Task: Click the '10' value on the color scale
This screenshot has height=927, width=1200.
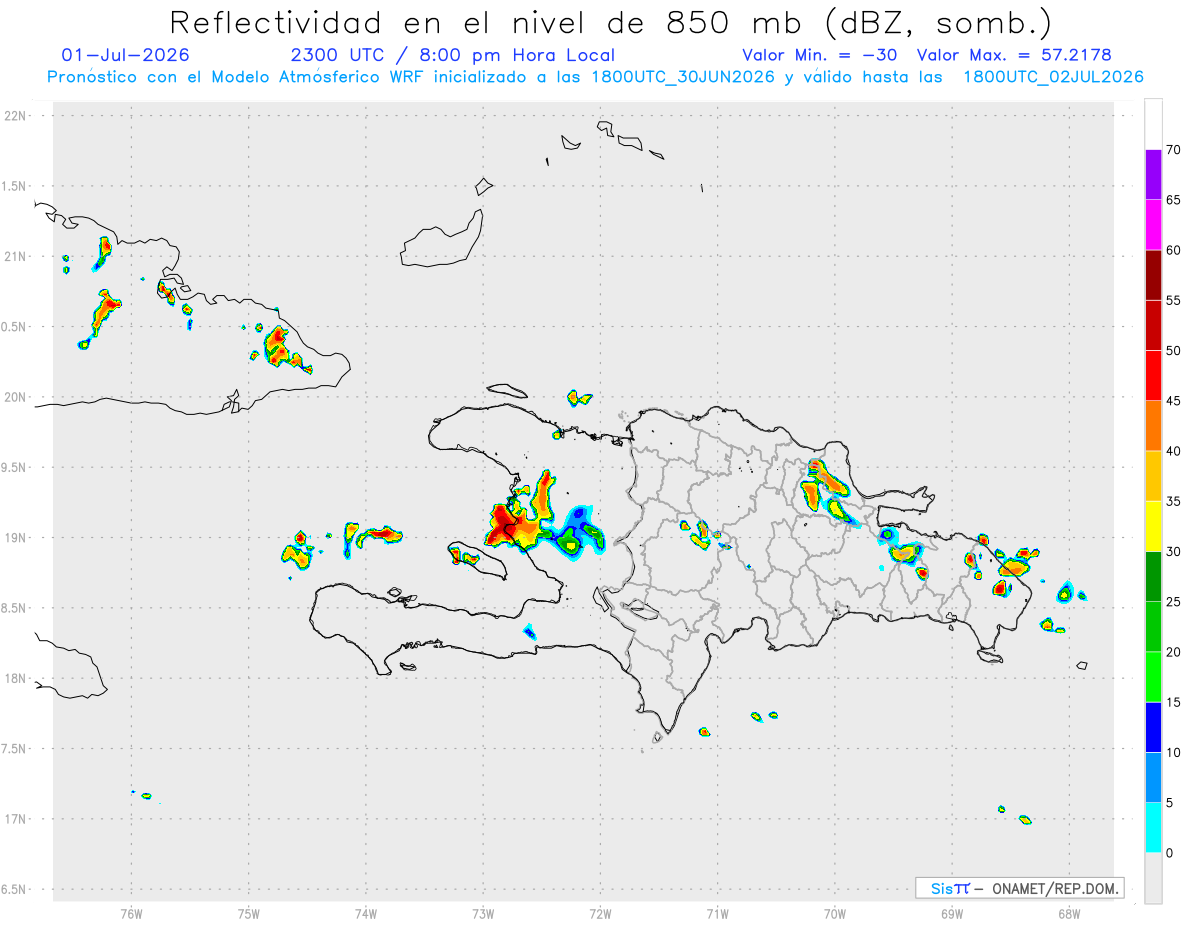Action: (x=1174, y=752)
